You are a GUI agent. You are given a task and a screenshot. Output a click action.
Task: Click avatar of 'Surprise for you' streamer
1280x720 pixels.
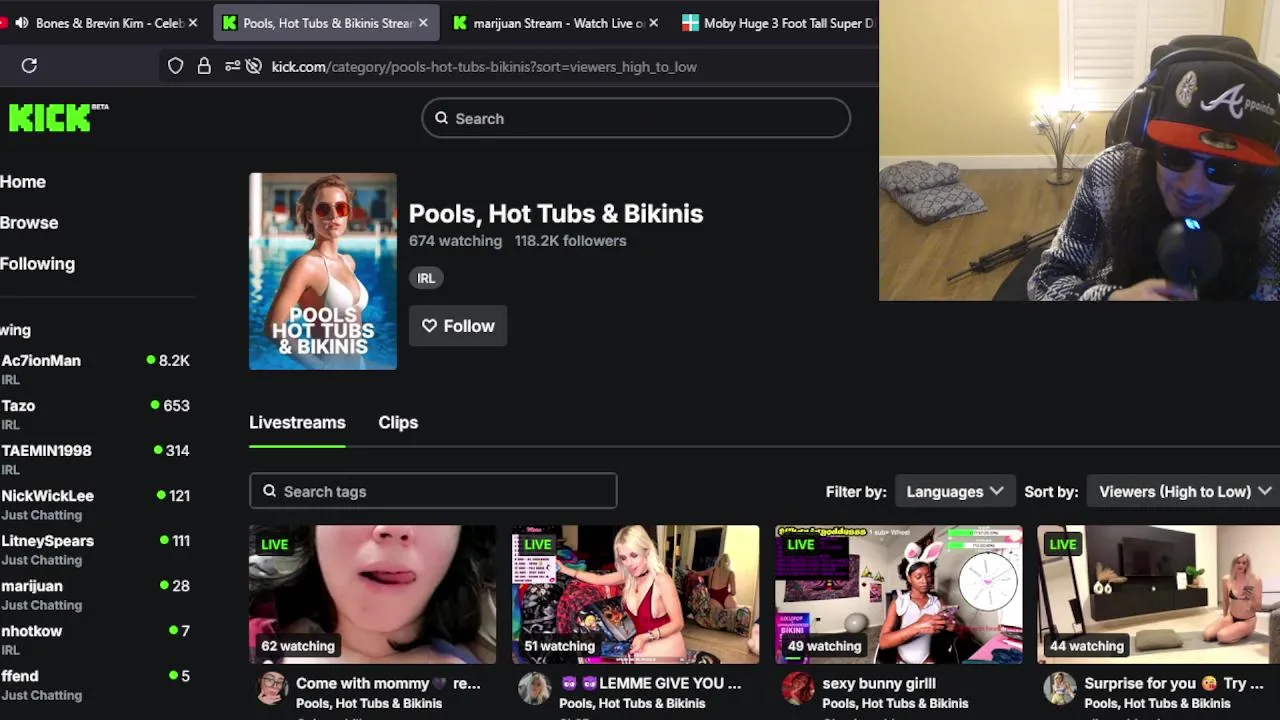(x=1060, y=688)
